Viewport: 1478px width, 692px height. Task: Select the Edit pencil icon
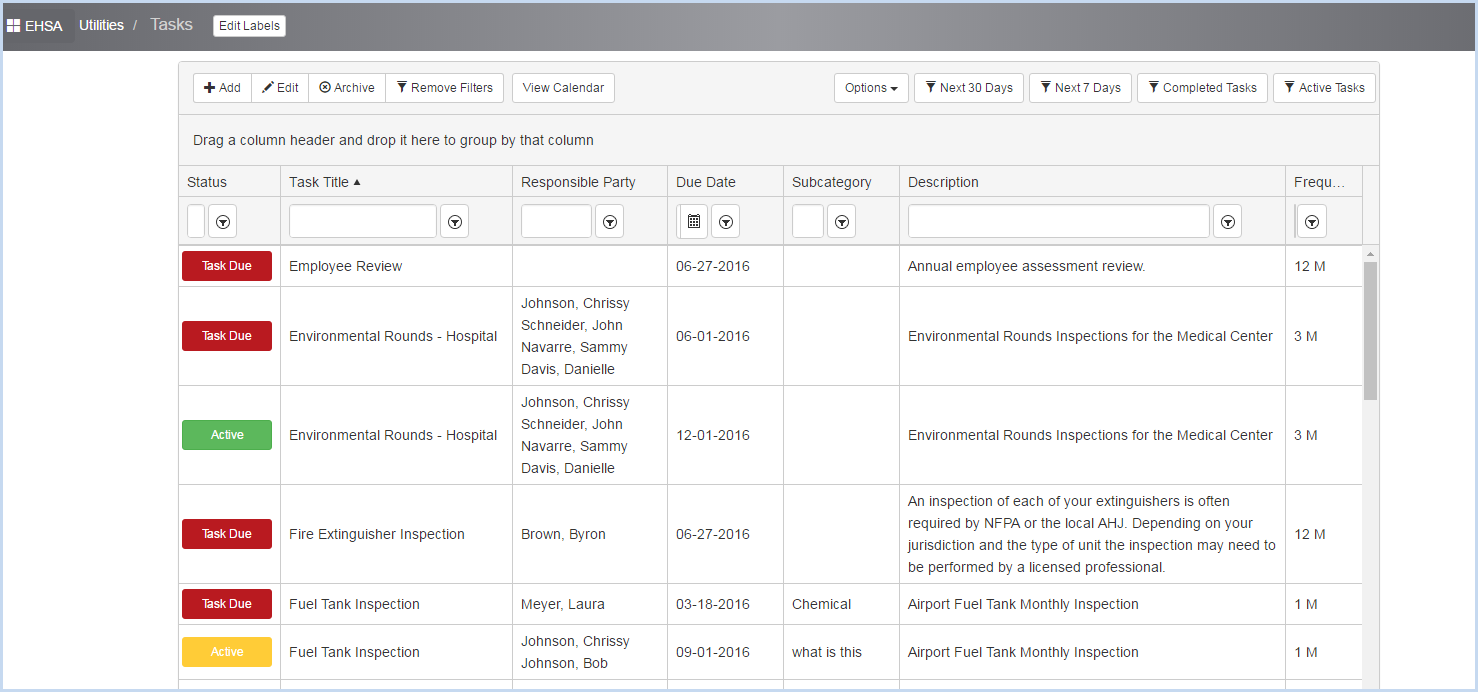click(267, 87)
